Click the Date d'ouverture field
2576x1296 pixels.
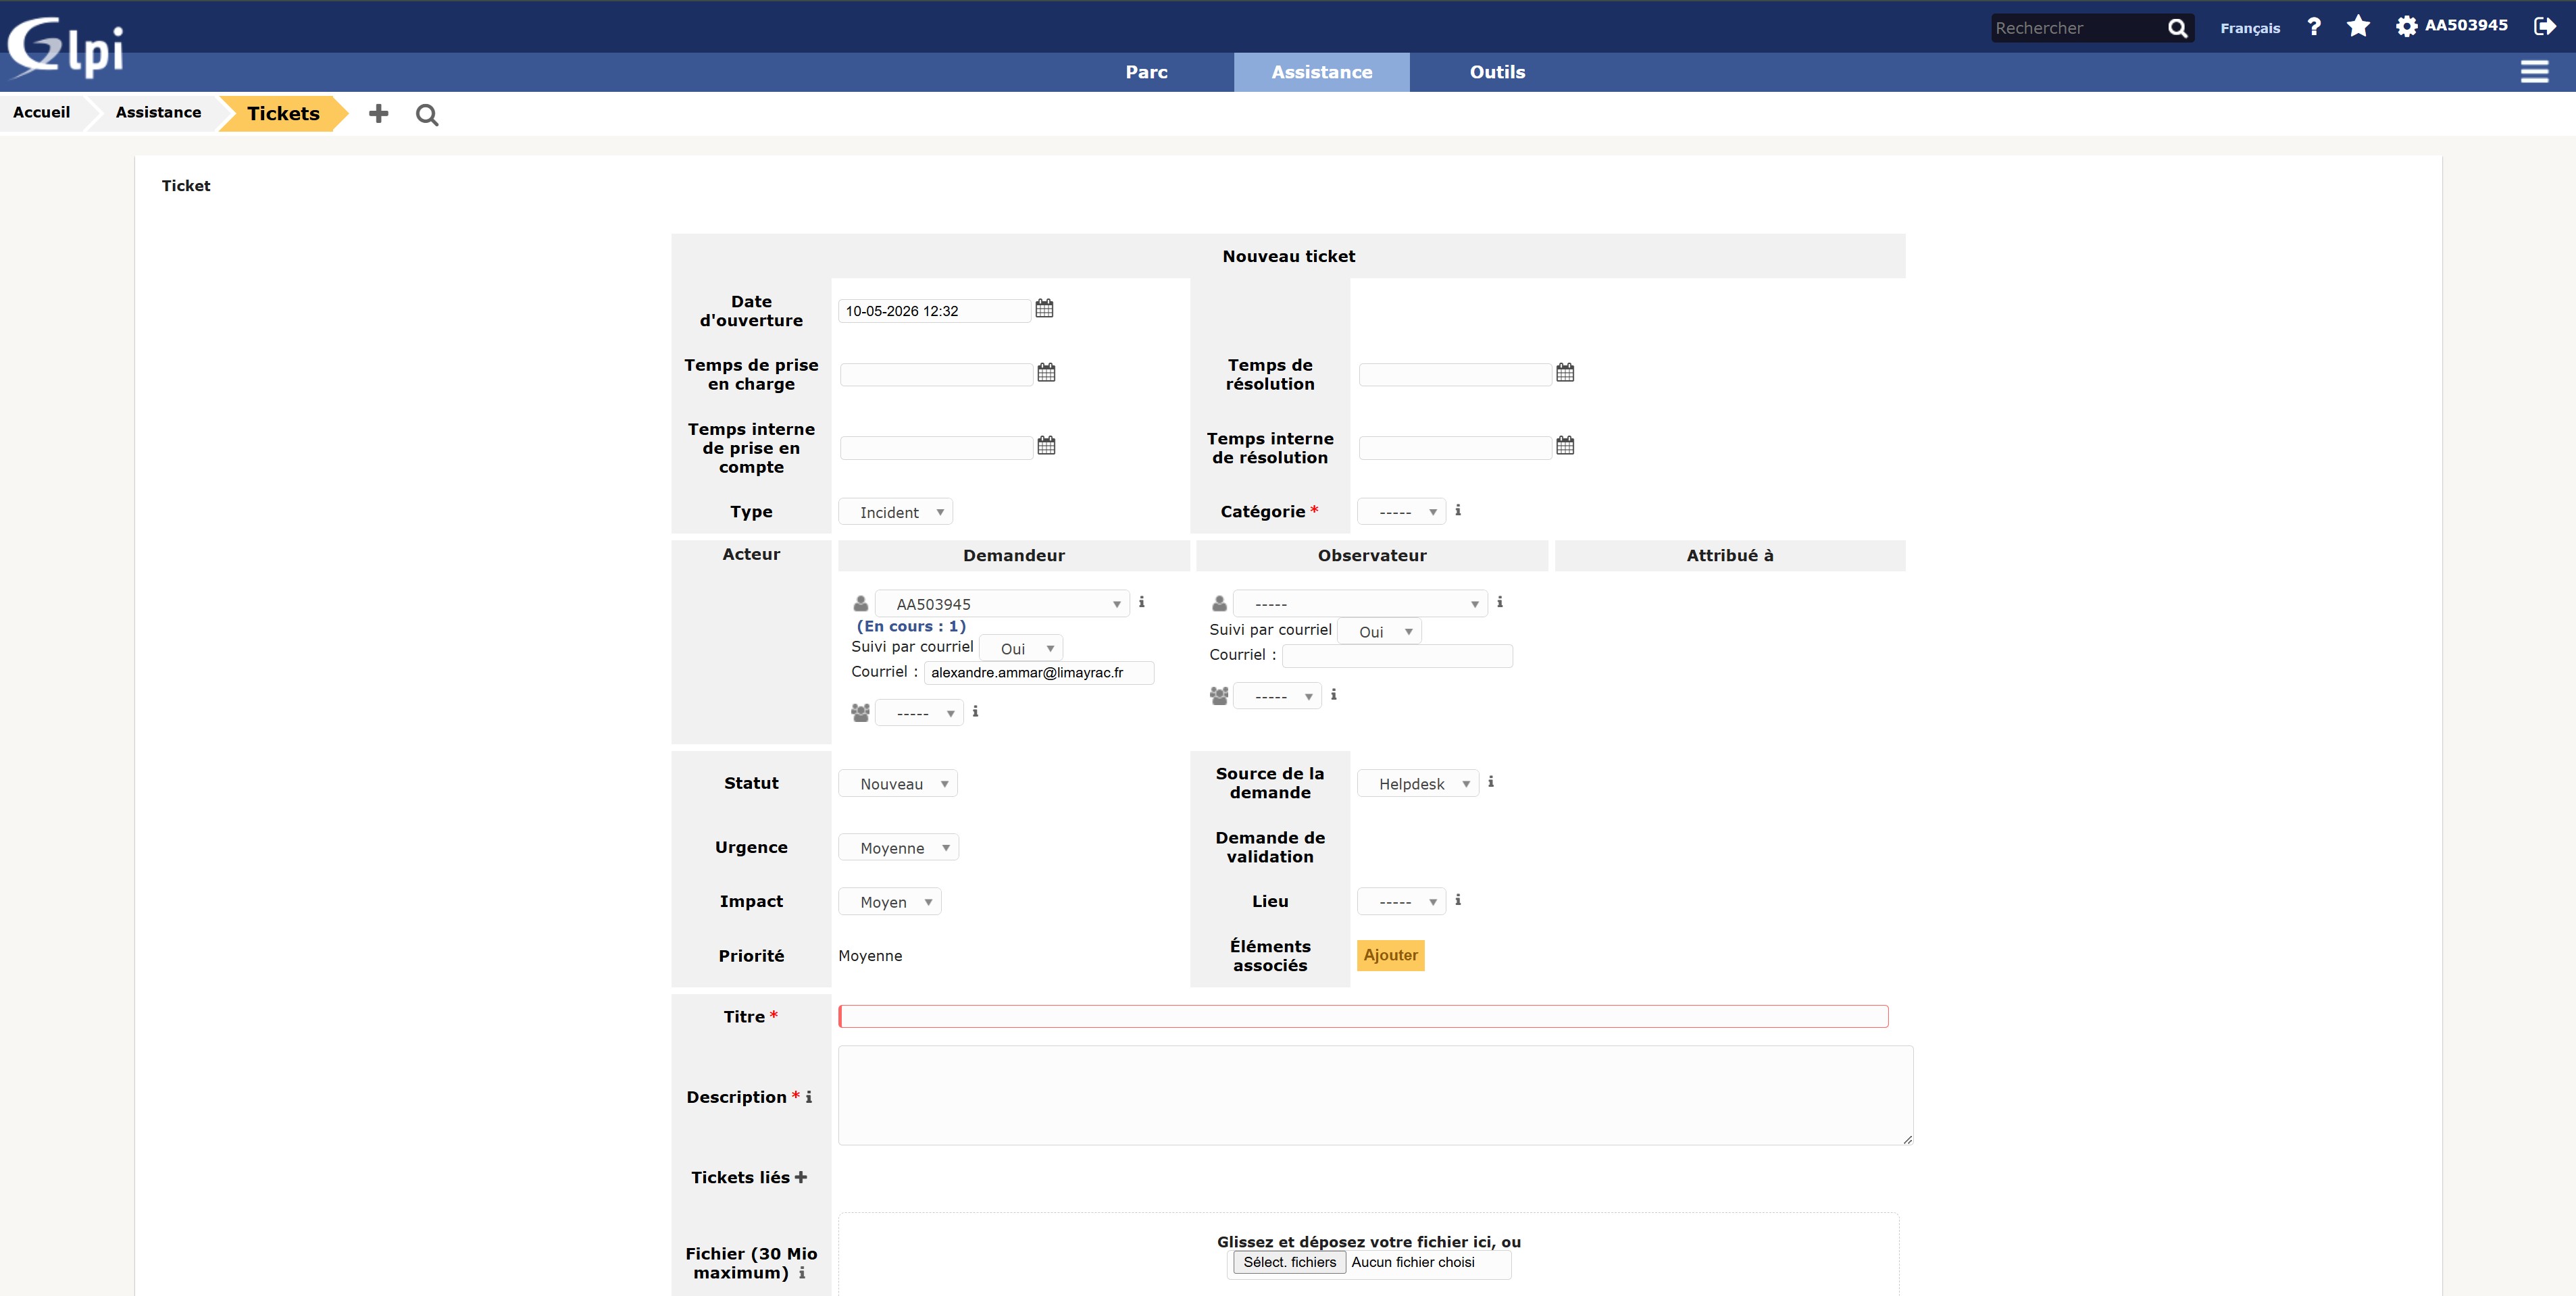tap(934, 311)
